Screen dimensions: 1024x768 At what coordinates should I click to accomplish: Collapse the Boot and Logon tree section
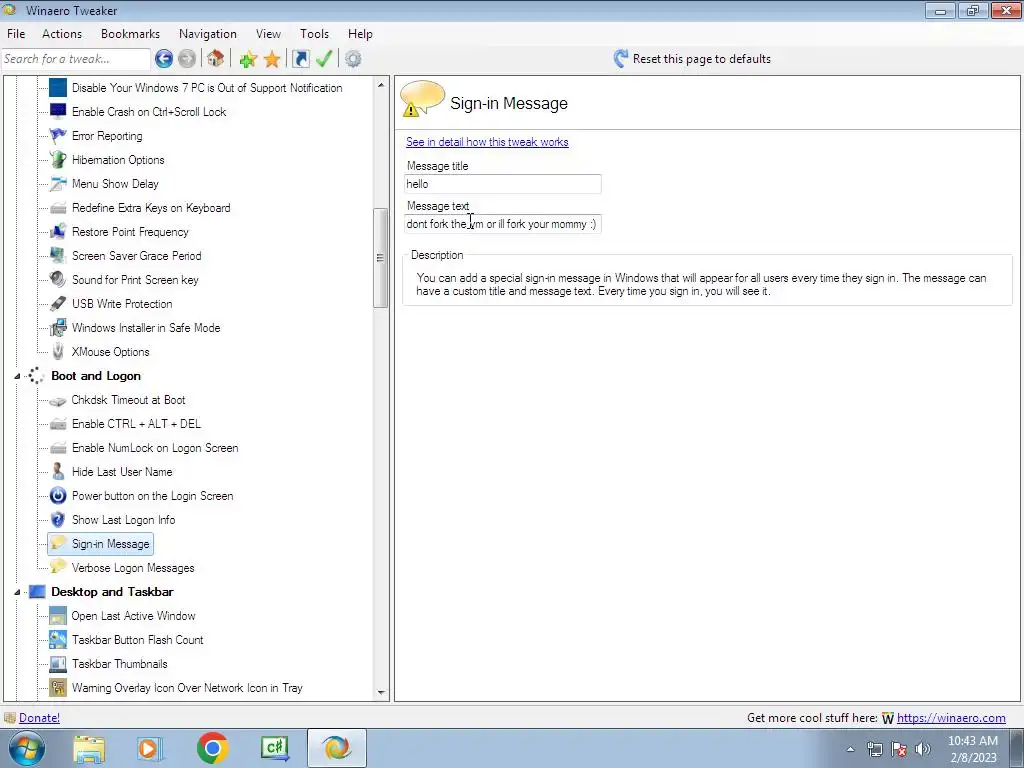pyautogui.click(x=18, y=376)
